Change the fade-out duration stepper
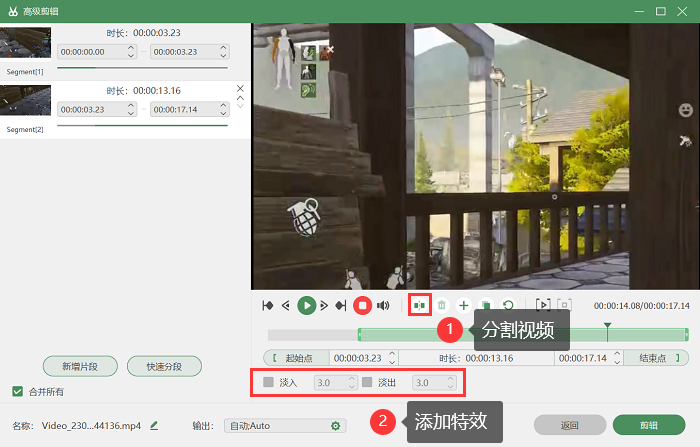 pyautogui.click(x=450, y=383)
